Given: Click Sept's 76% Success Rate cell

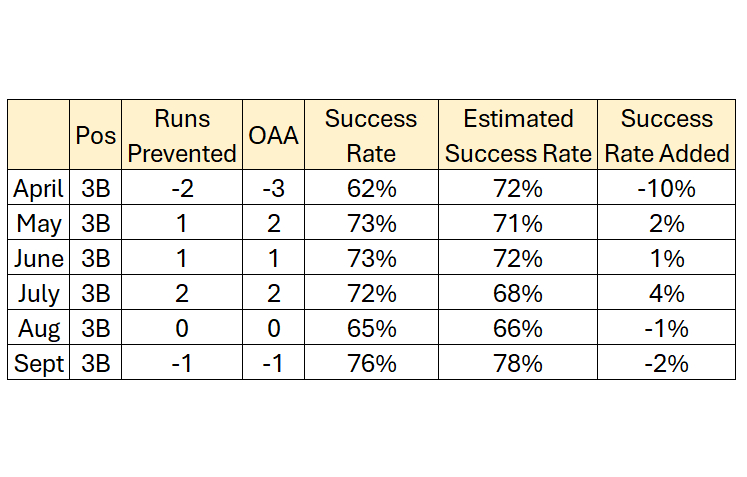Looking at the screenshot, I should click(371, 364).
